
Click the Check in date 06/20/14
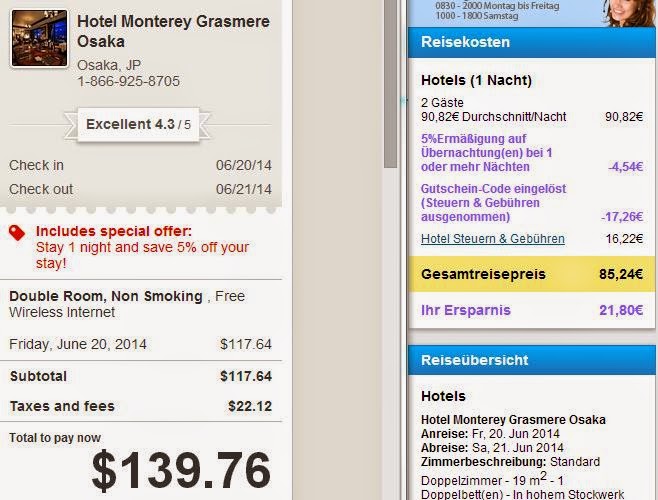coord(243,165)
